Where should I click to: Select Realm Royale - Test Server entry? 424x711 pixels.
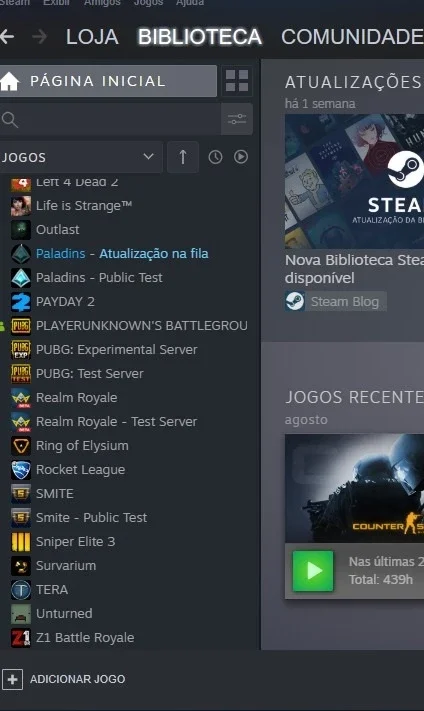tap(117, 422)
